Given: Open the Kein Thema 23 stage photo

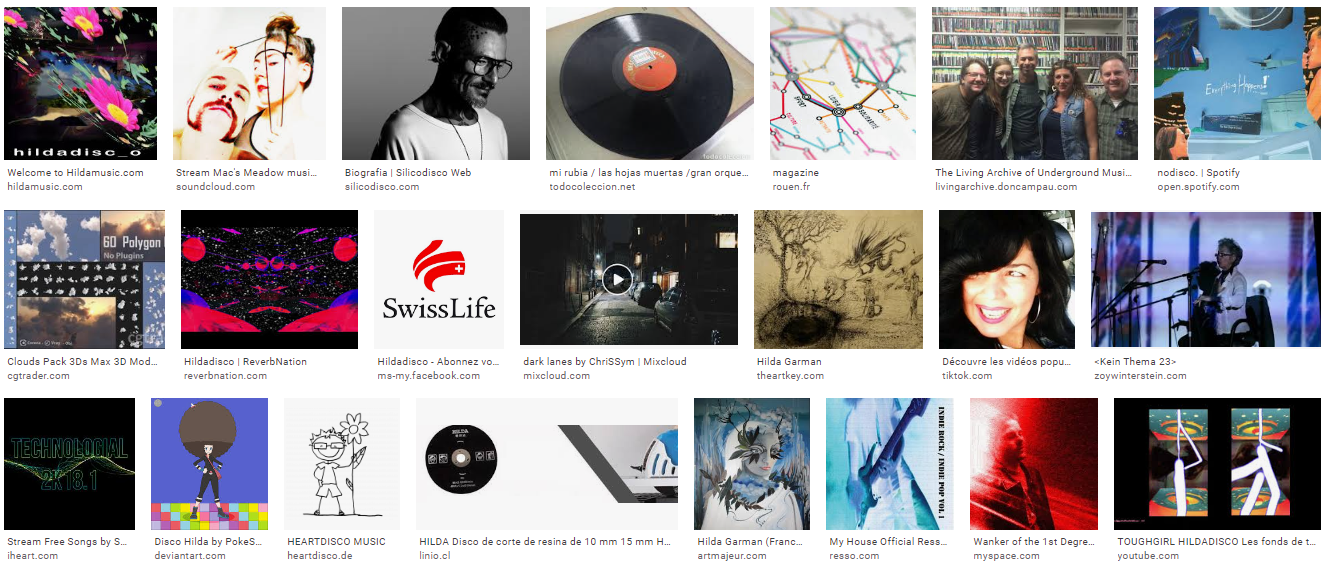Looking at the screenshot, I should tap(1206, 279).
